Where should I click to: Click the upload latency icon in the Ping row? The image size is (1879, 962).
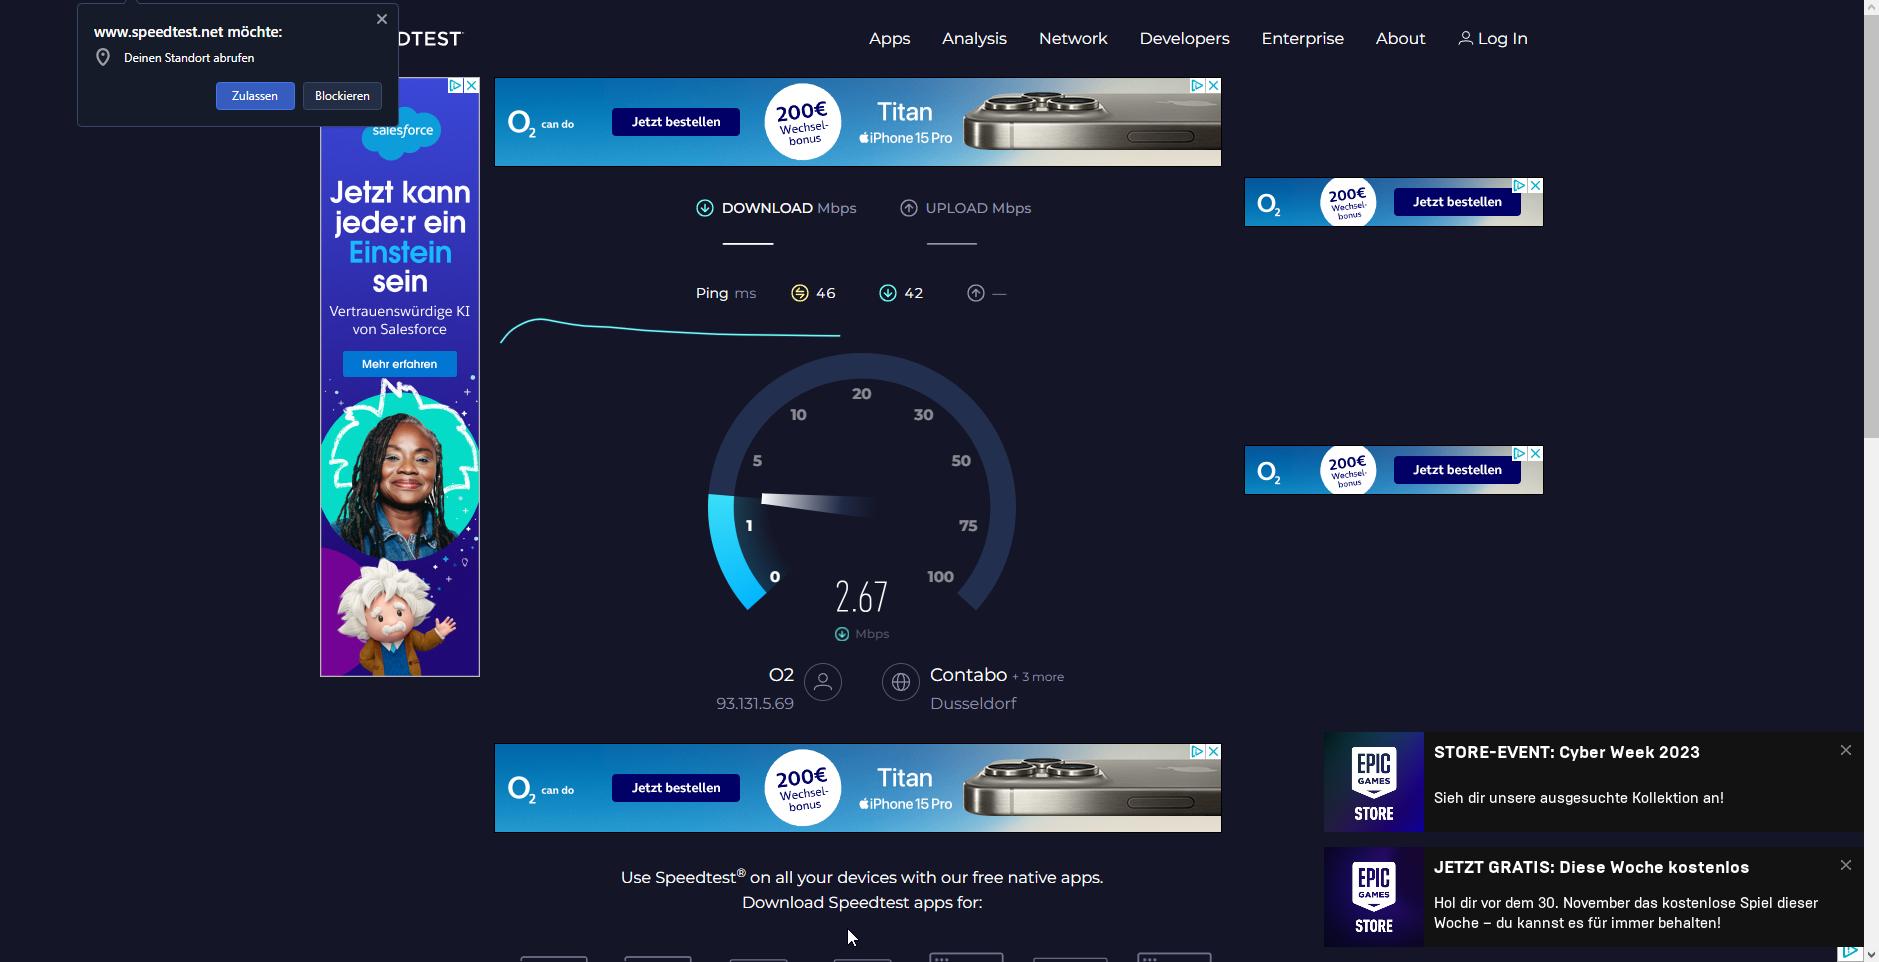point(976,293)
